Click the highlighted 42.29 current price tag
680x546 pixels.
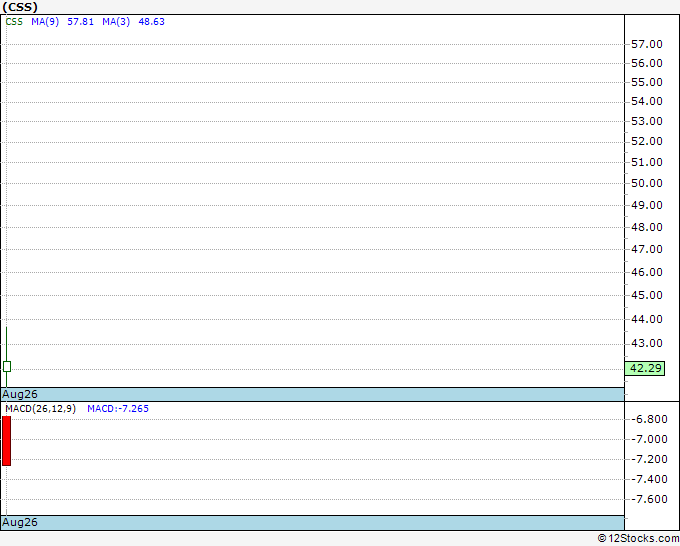(x=645, y=368)
